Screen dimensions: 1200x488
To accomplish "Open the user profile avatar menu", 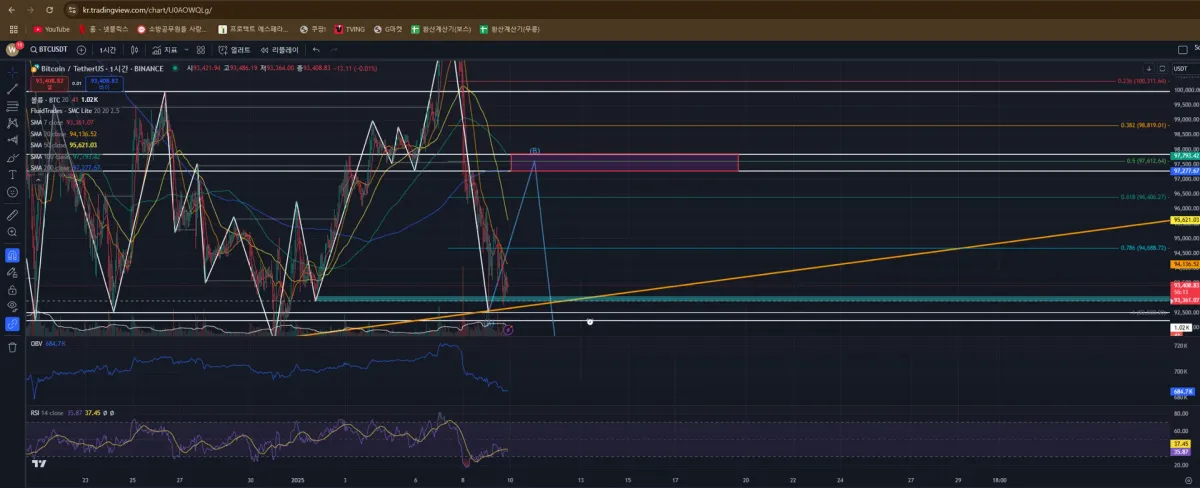I will click(13, 49).
